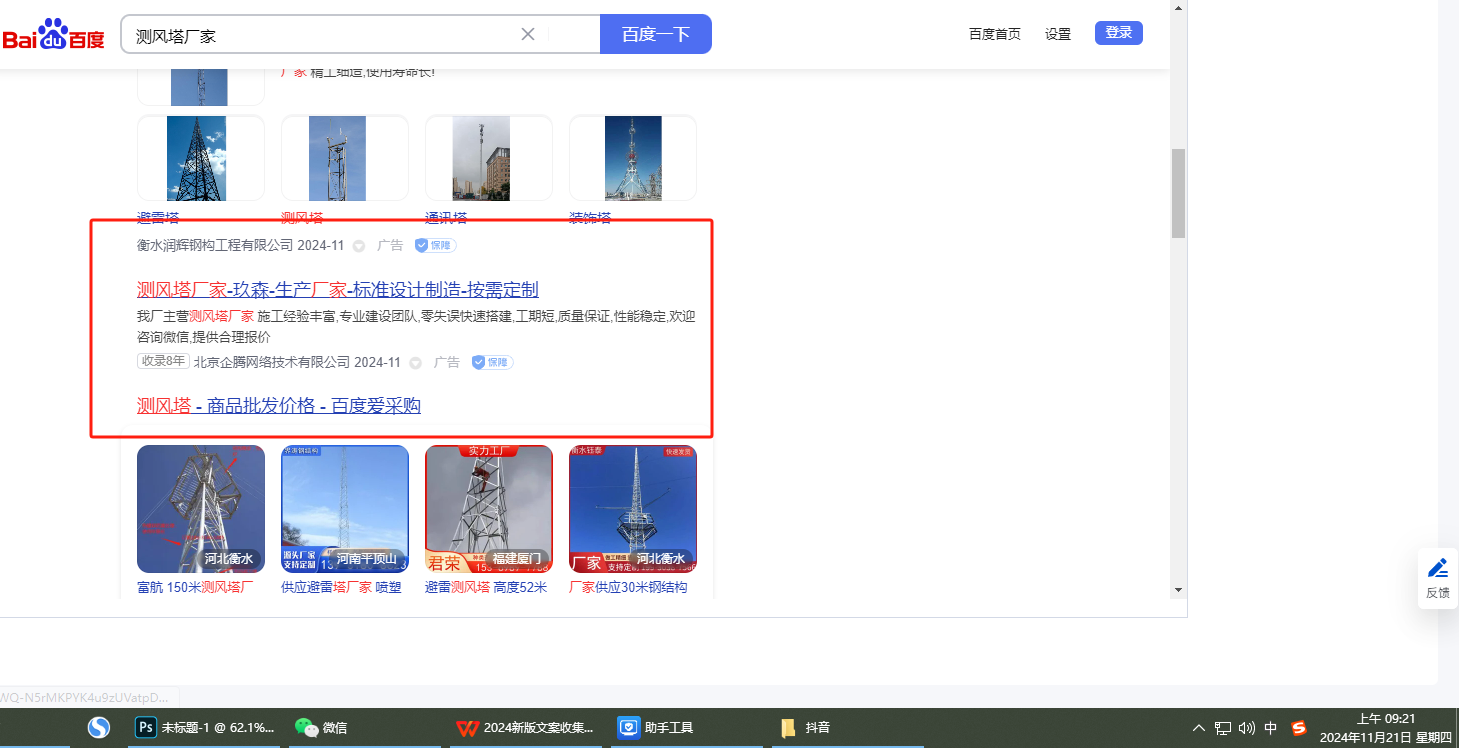Image resolution: width=1459 pixels, height=748 pixels.
Task: Open the 避雷塔 tower thumbnail
Action: coord(201,158)
